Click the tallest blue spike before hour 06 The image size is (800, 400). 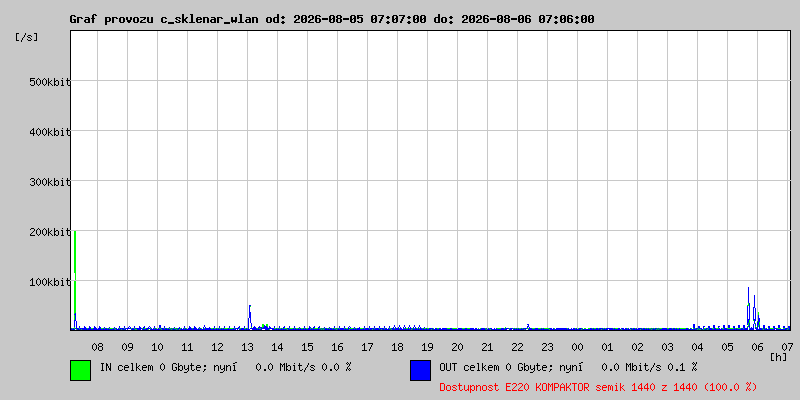click(748, 308)
